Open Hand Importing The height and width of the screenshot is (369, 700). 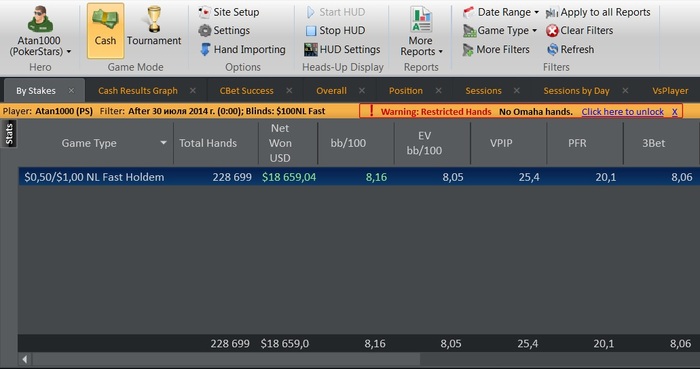click(x=242, y=49)
